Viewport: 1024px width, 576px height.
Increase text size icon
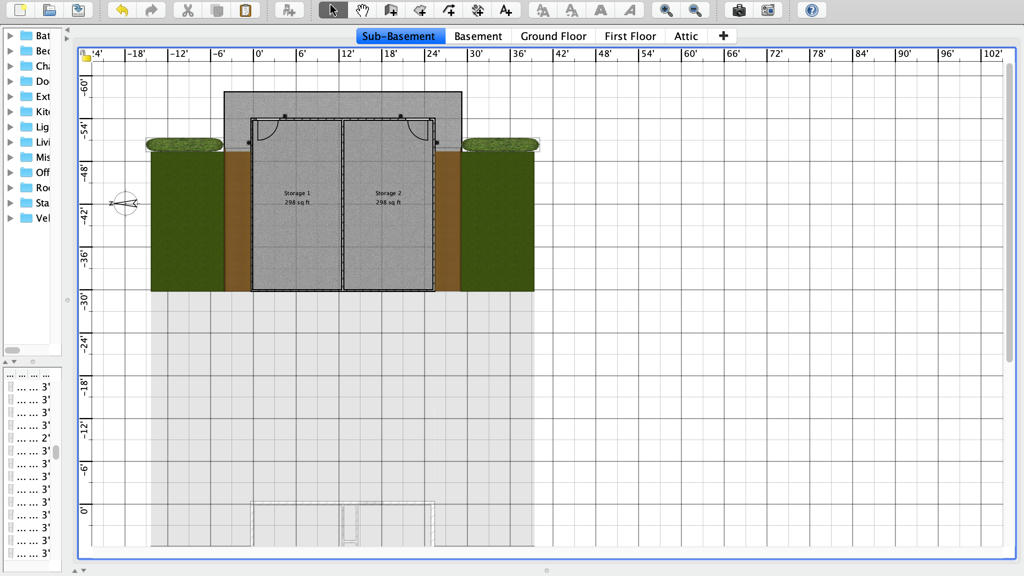tap(542, 10)
